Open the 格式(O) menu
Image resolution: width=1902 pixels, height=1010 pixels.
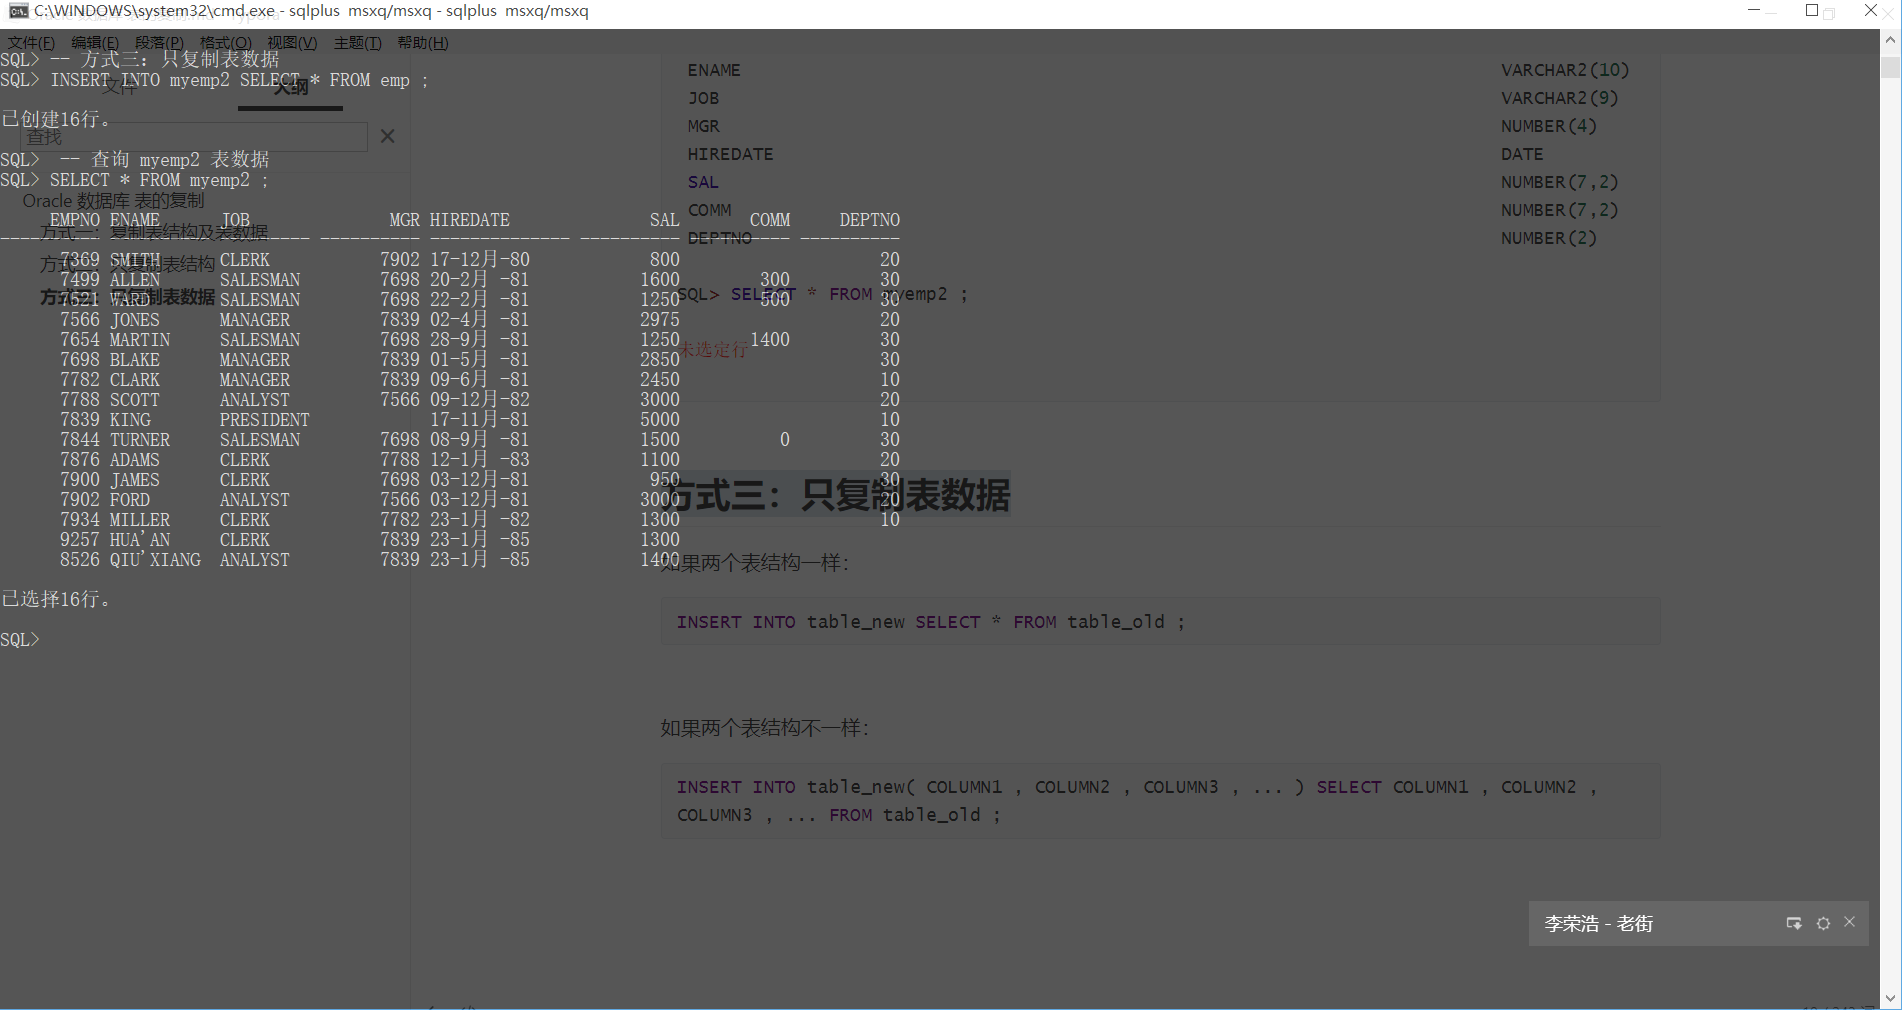pyautogui.click(x=224, y=42)
